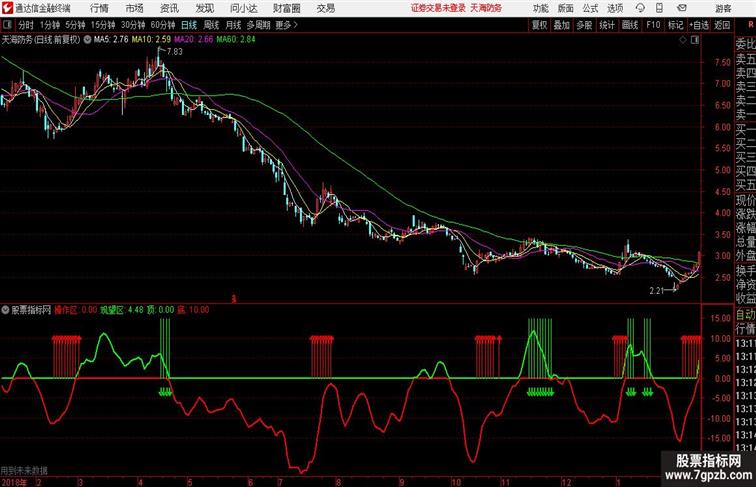Click the 叠加 overlay button
Viewport: 756px width, 487px height.
(x=562, y=25)
